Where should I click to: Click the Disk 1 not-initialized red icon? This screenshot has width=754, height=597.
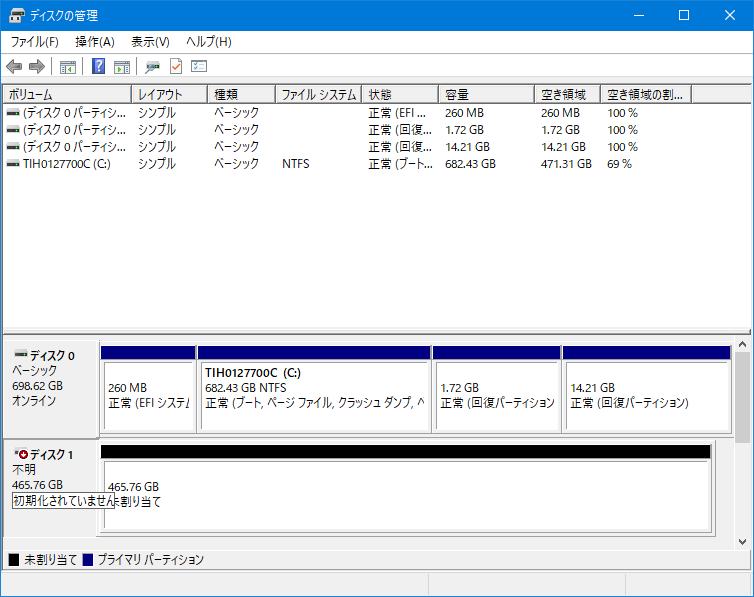click(x=21, y=453)
